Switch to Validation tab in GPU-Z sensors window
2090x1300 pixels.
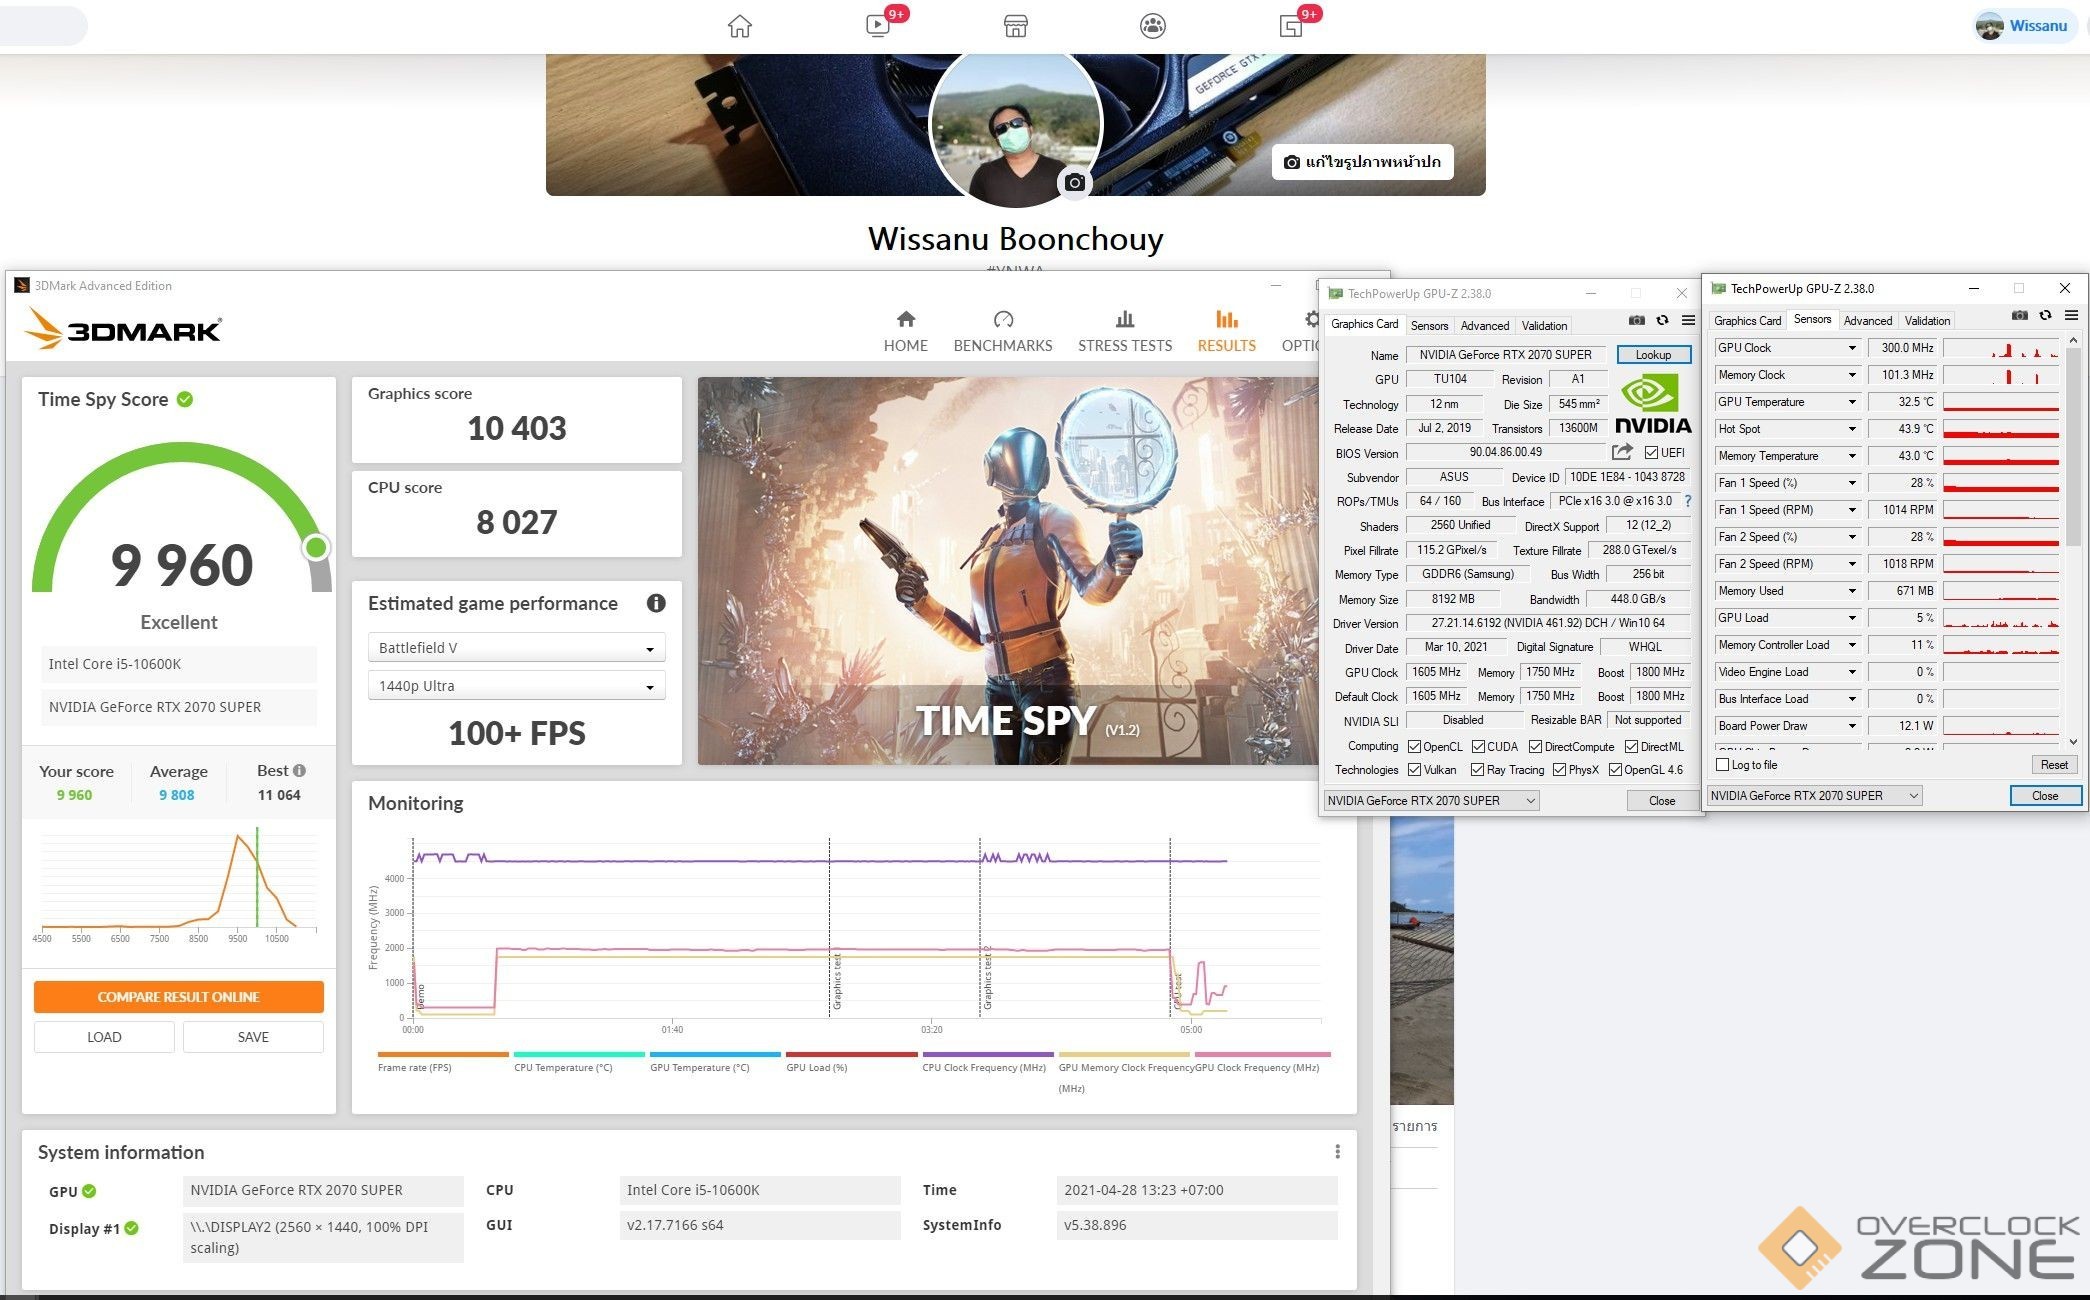(1926, 321)
